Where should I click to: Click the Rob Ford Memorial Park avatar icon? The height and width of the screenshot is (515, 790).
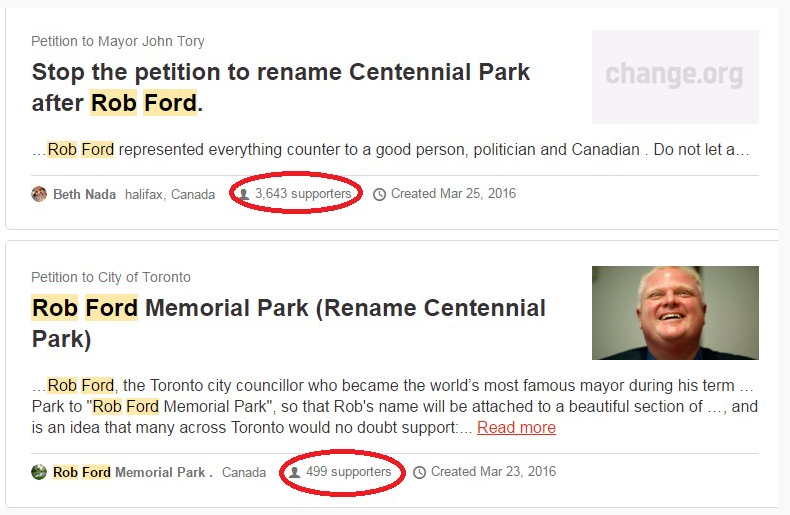39,472
